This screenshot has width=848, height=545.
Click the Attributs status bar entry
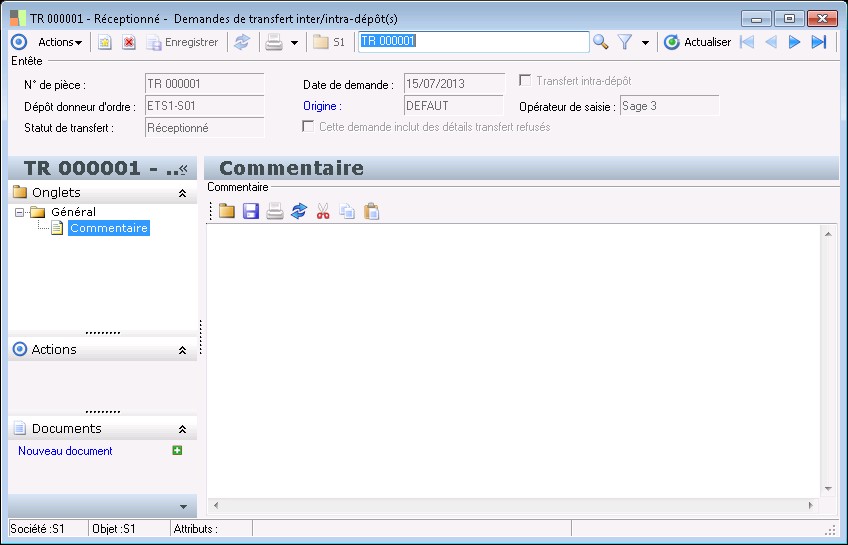(196, 529)
